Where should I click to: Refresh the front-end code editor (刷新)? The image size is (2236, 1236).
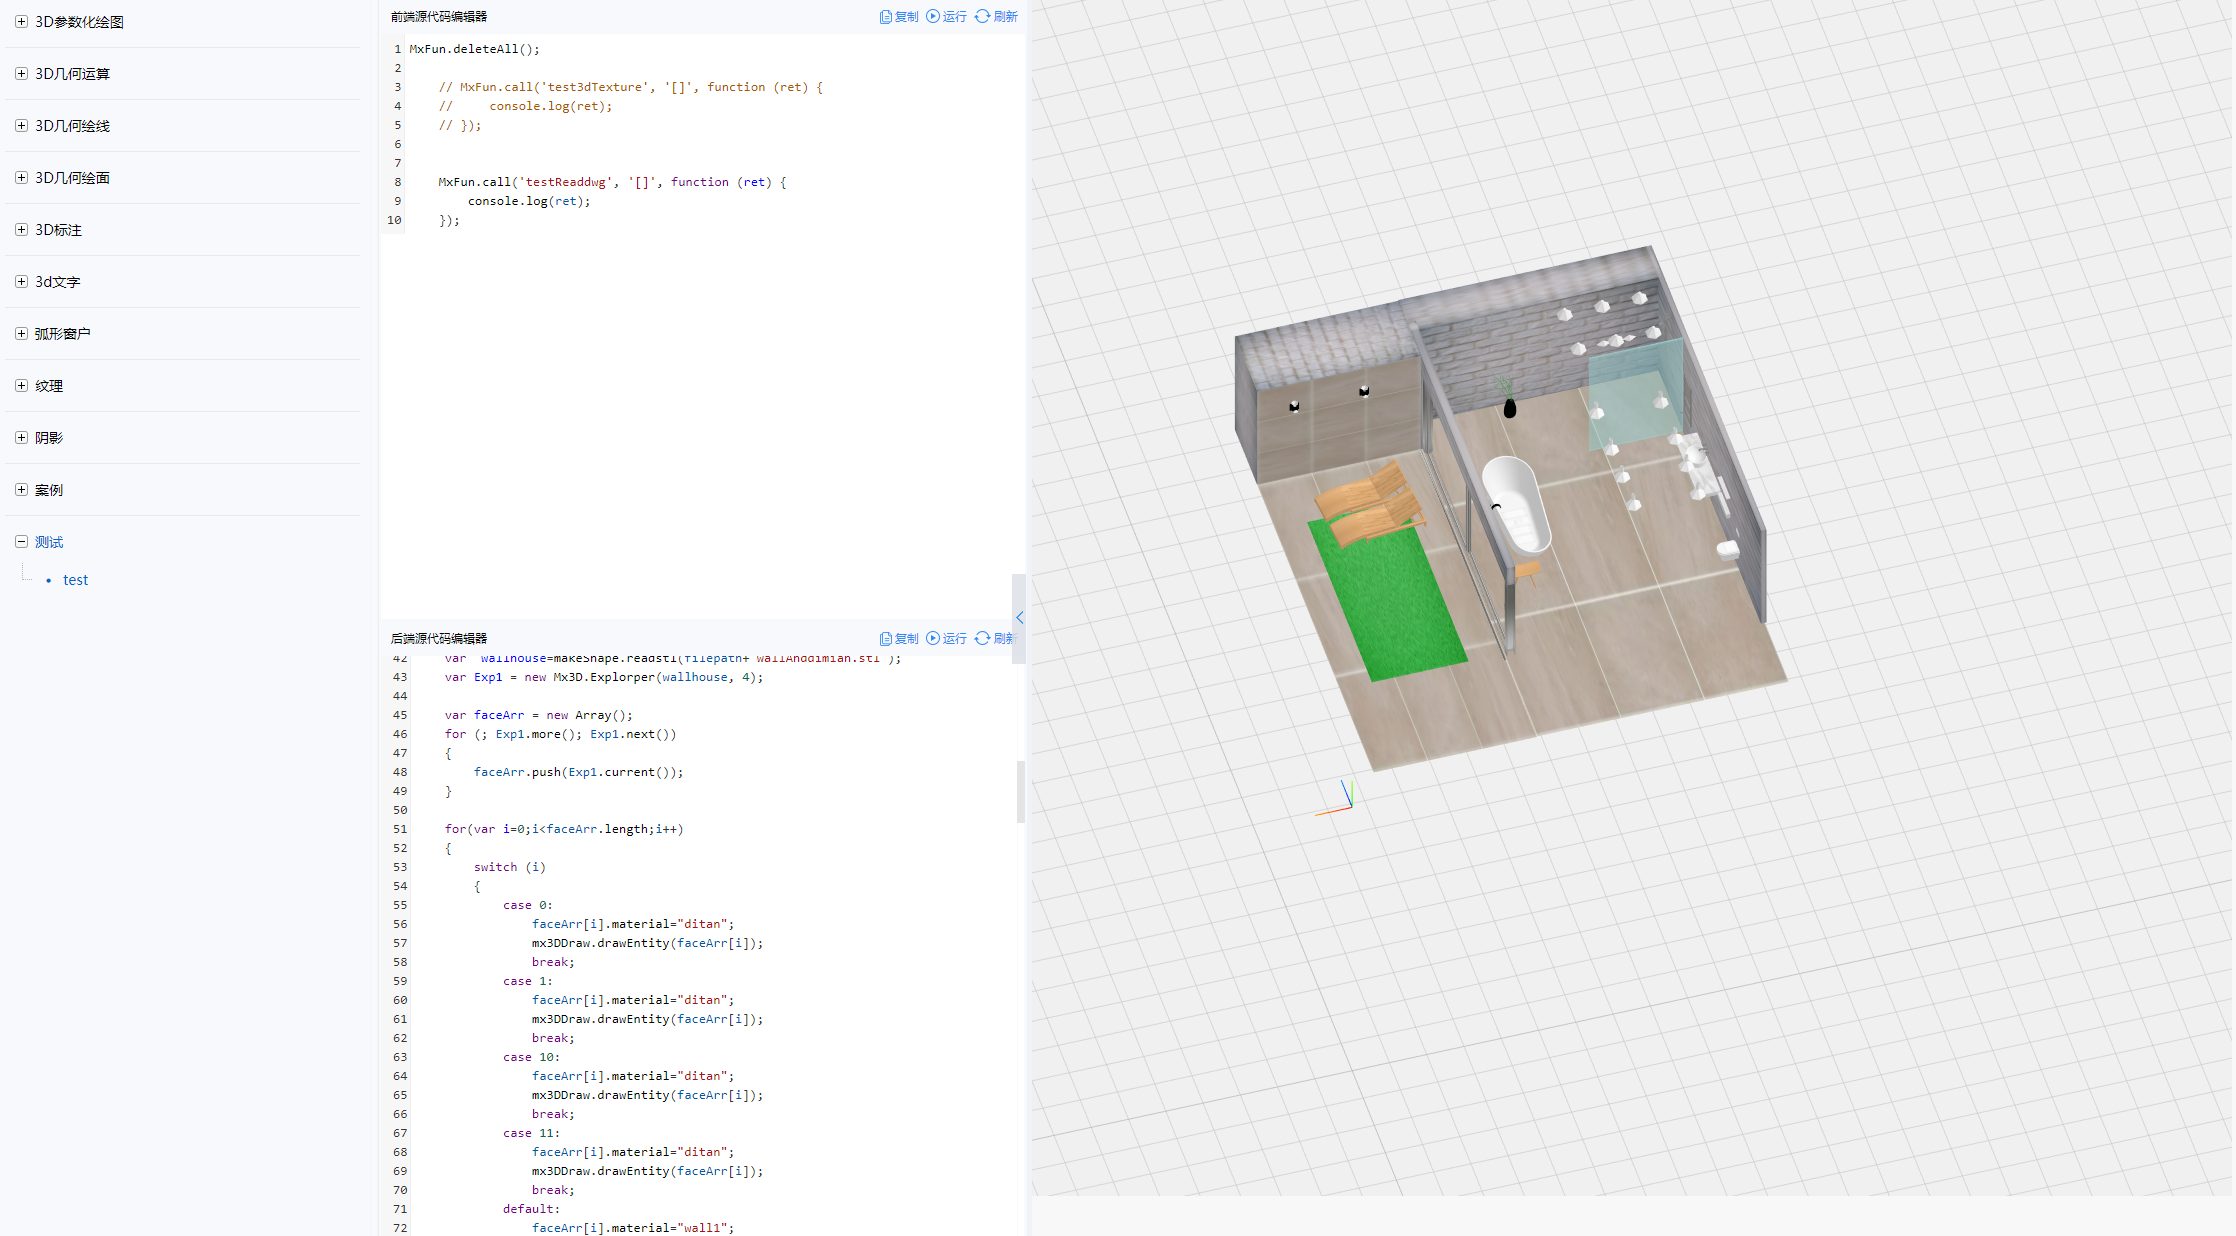coord(996,17)
